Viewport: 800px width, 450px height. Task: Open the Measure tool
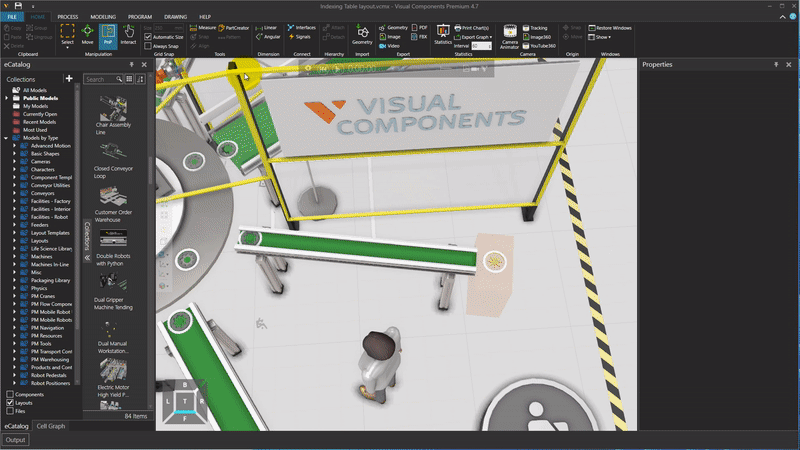(x=203, y=28)
